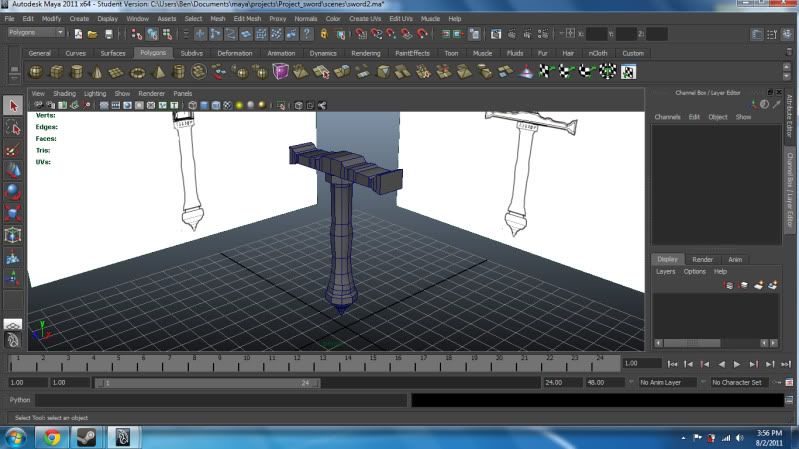Open the Polygons menu set dropdown
The width and height of the screenshot is (799, 449).
click(36, 33)
